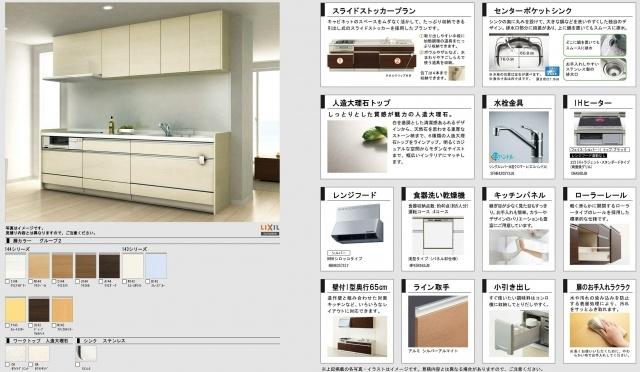Click the センターポケットシンク heading
This screenshot has width=640, height=372.
pyautogui.click(x=533, y=11)
